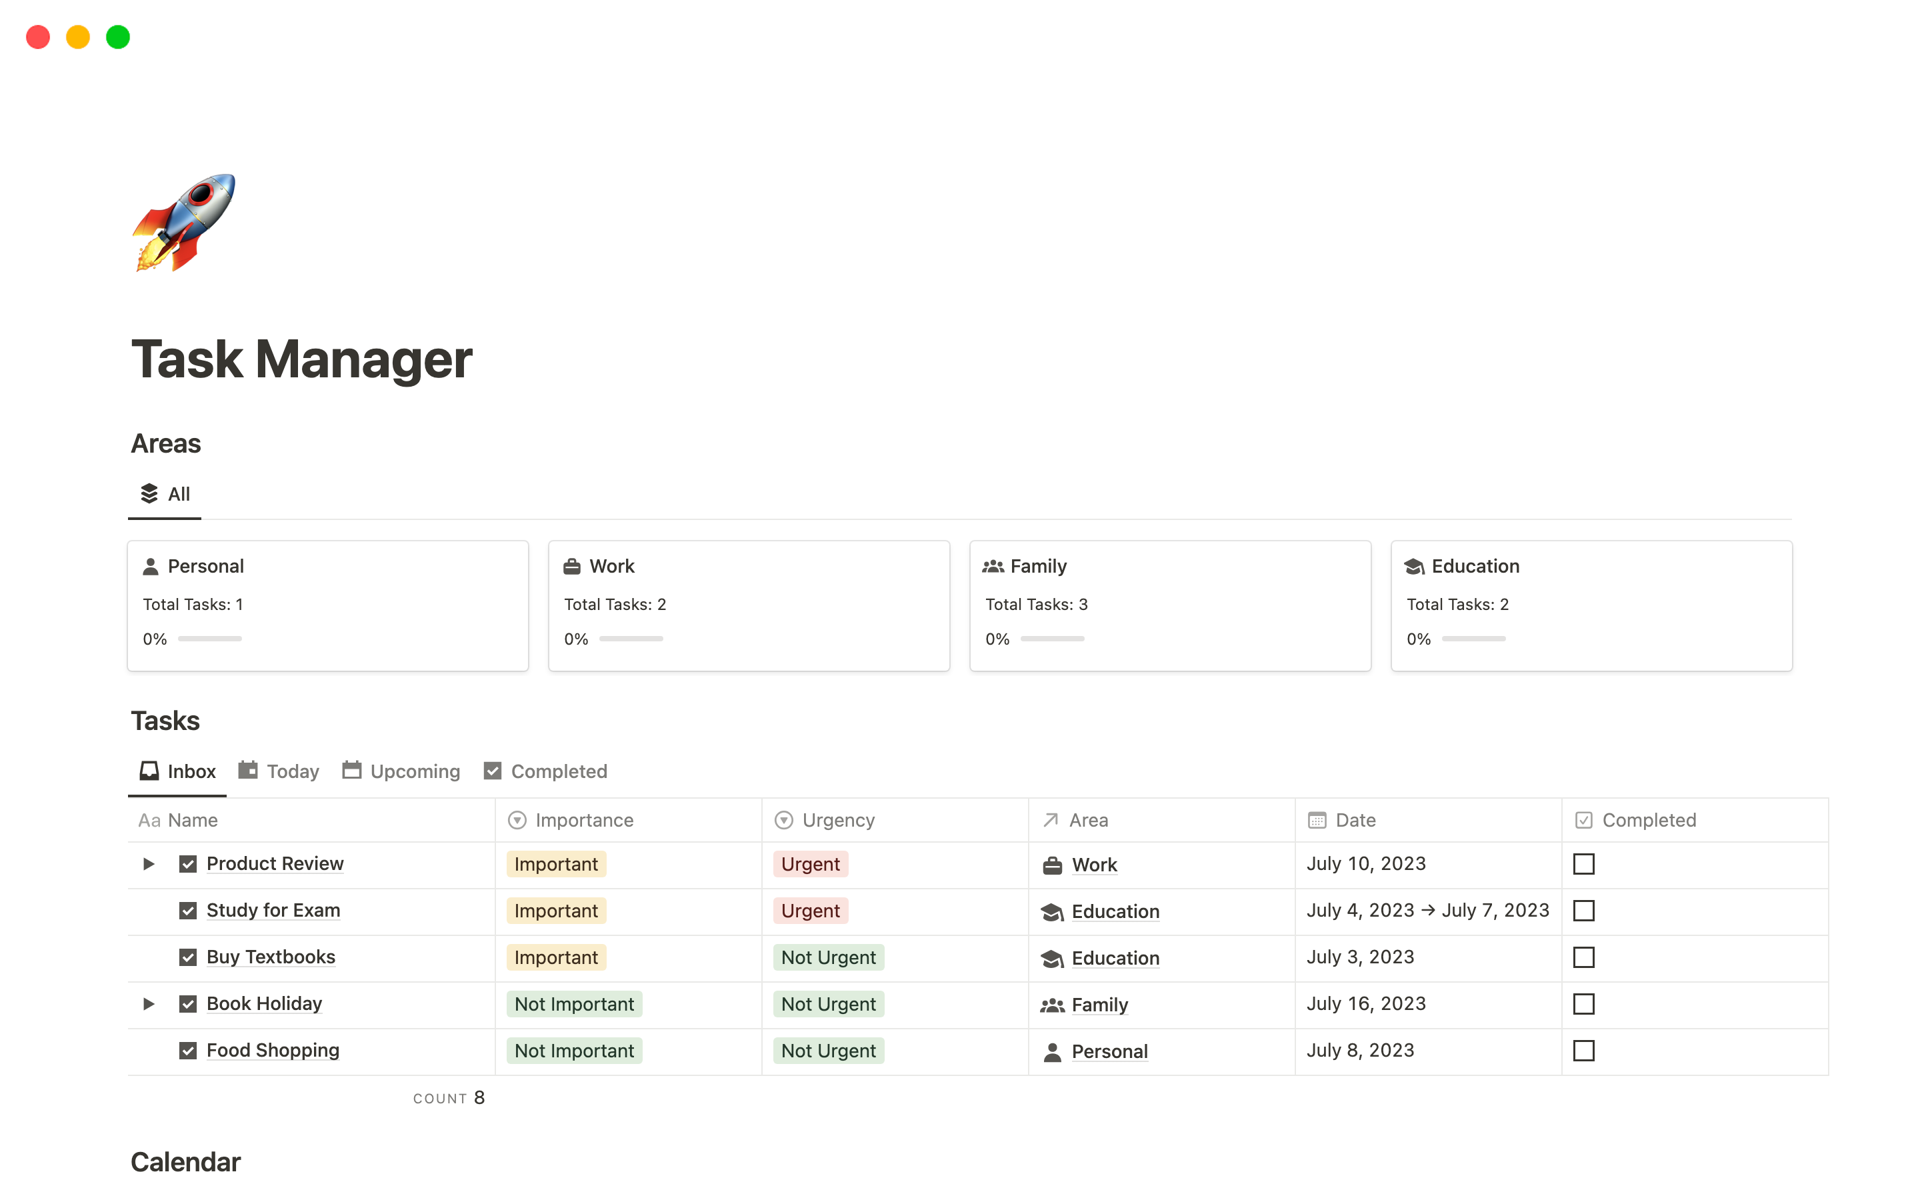This screenshot has width=1920, height=1200.
Task: Open the Buy Textbooks task
Action: coord(270,957)
